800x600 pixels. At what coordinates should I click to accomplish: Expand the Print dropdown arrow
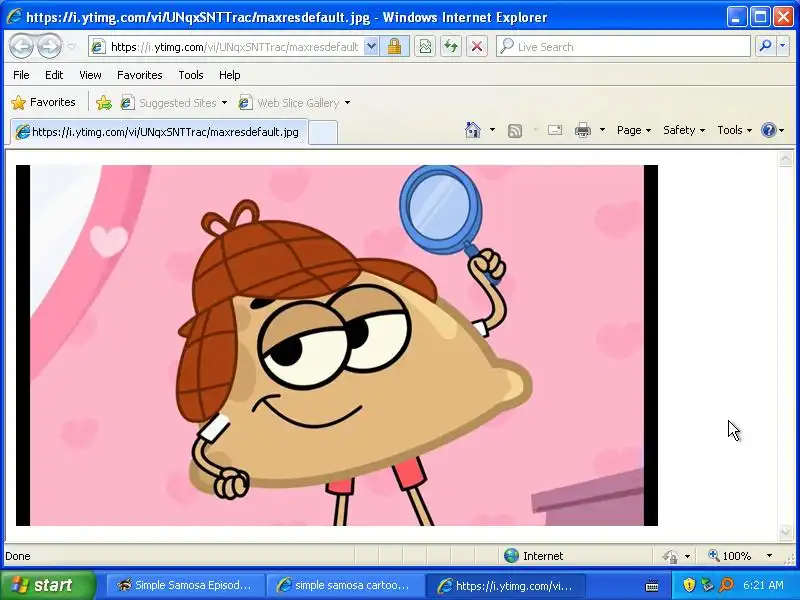tap(602, 130)
